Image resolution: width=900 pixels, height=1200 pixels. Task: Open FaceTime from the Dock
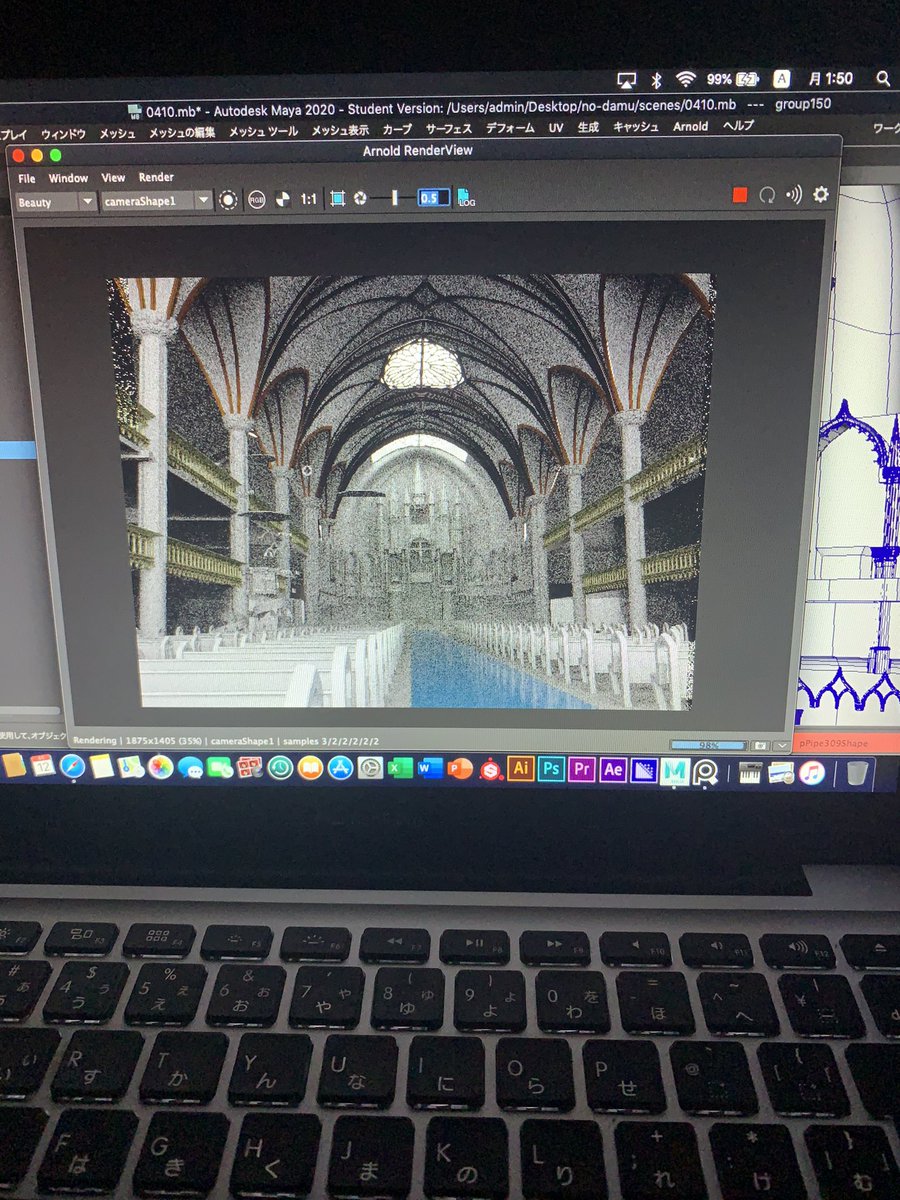pos(221,768)
